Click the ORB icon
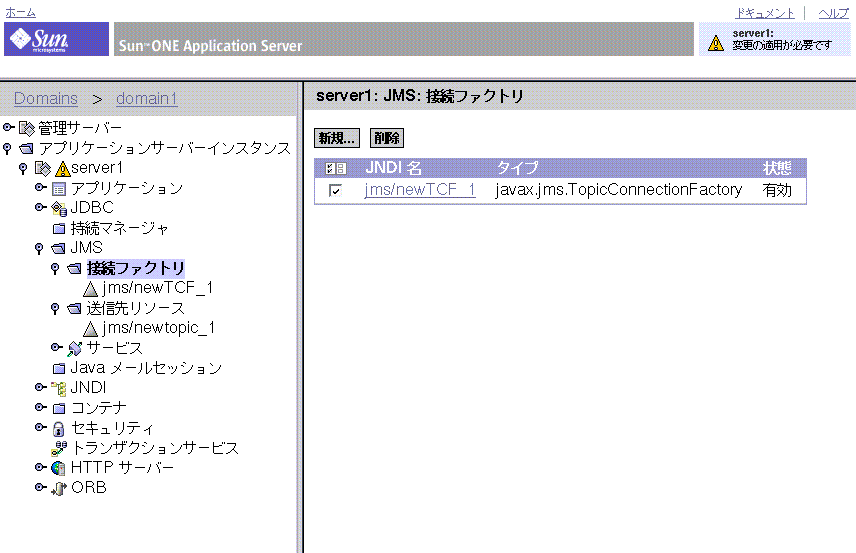The height and width of the screenshot is (553, 856). pos(58,488)
